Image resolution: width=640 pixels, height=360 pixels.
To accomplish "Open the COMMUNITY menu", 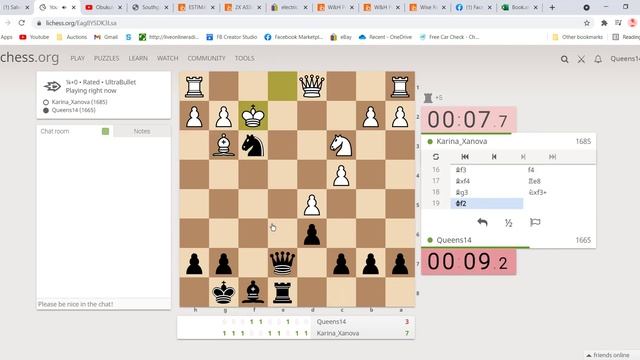I will 206,58.
